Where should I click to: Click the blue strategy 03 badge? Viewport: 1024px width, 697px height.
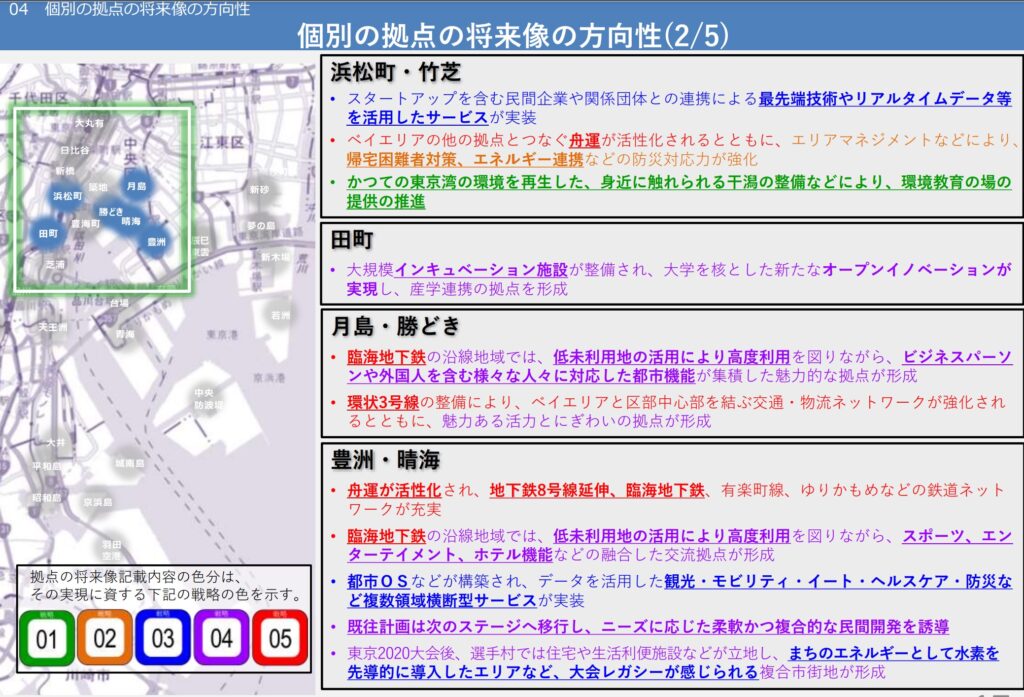(163, 638)
